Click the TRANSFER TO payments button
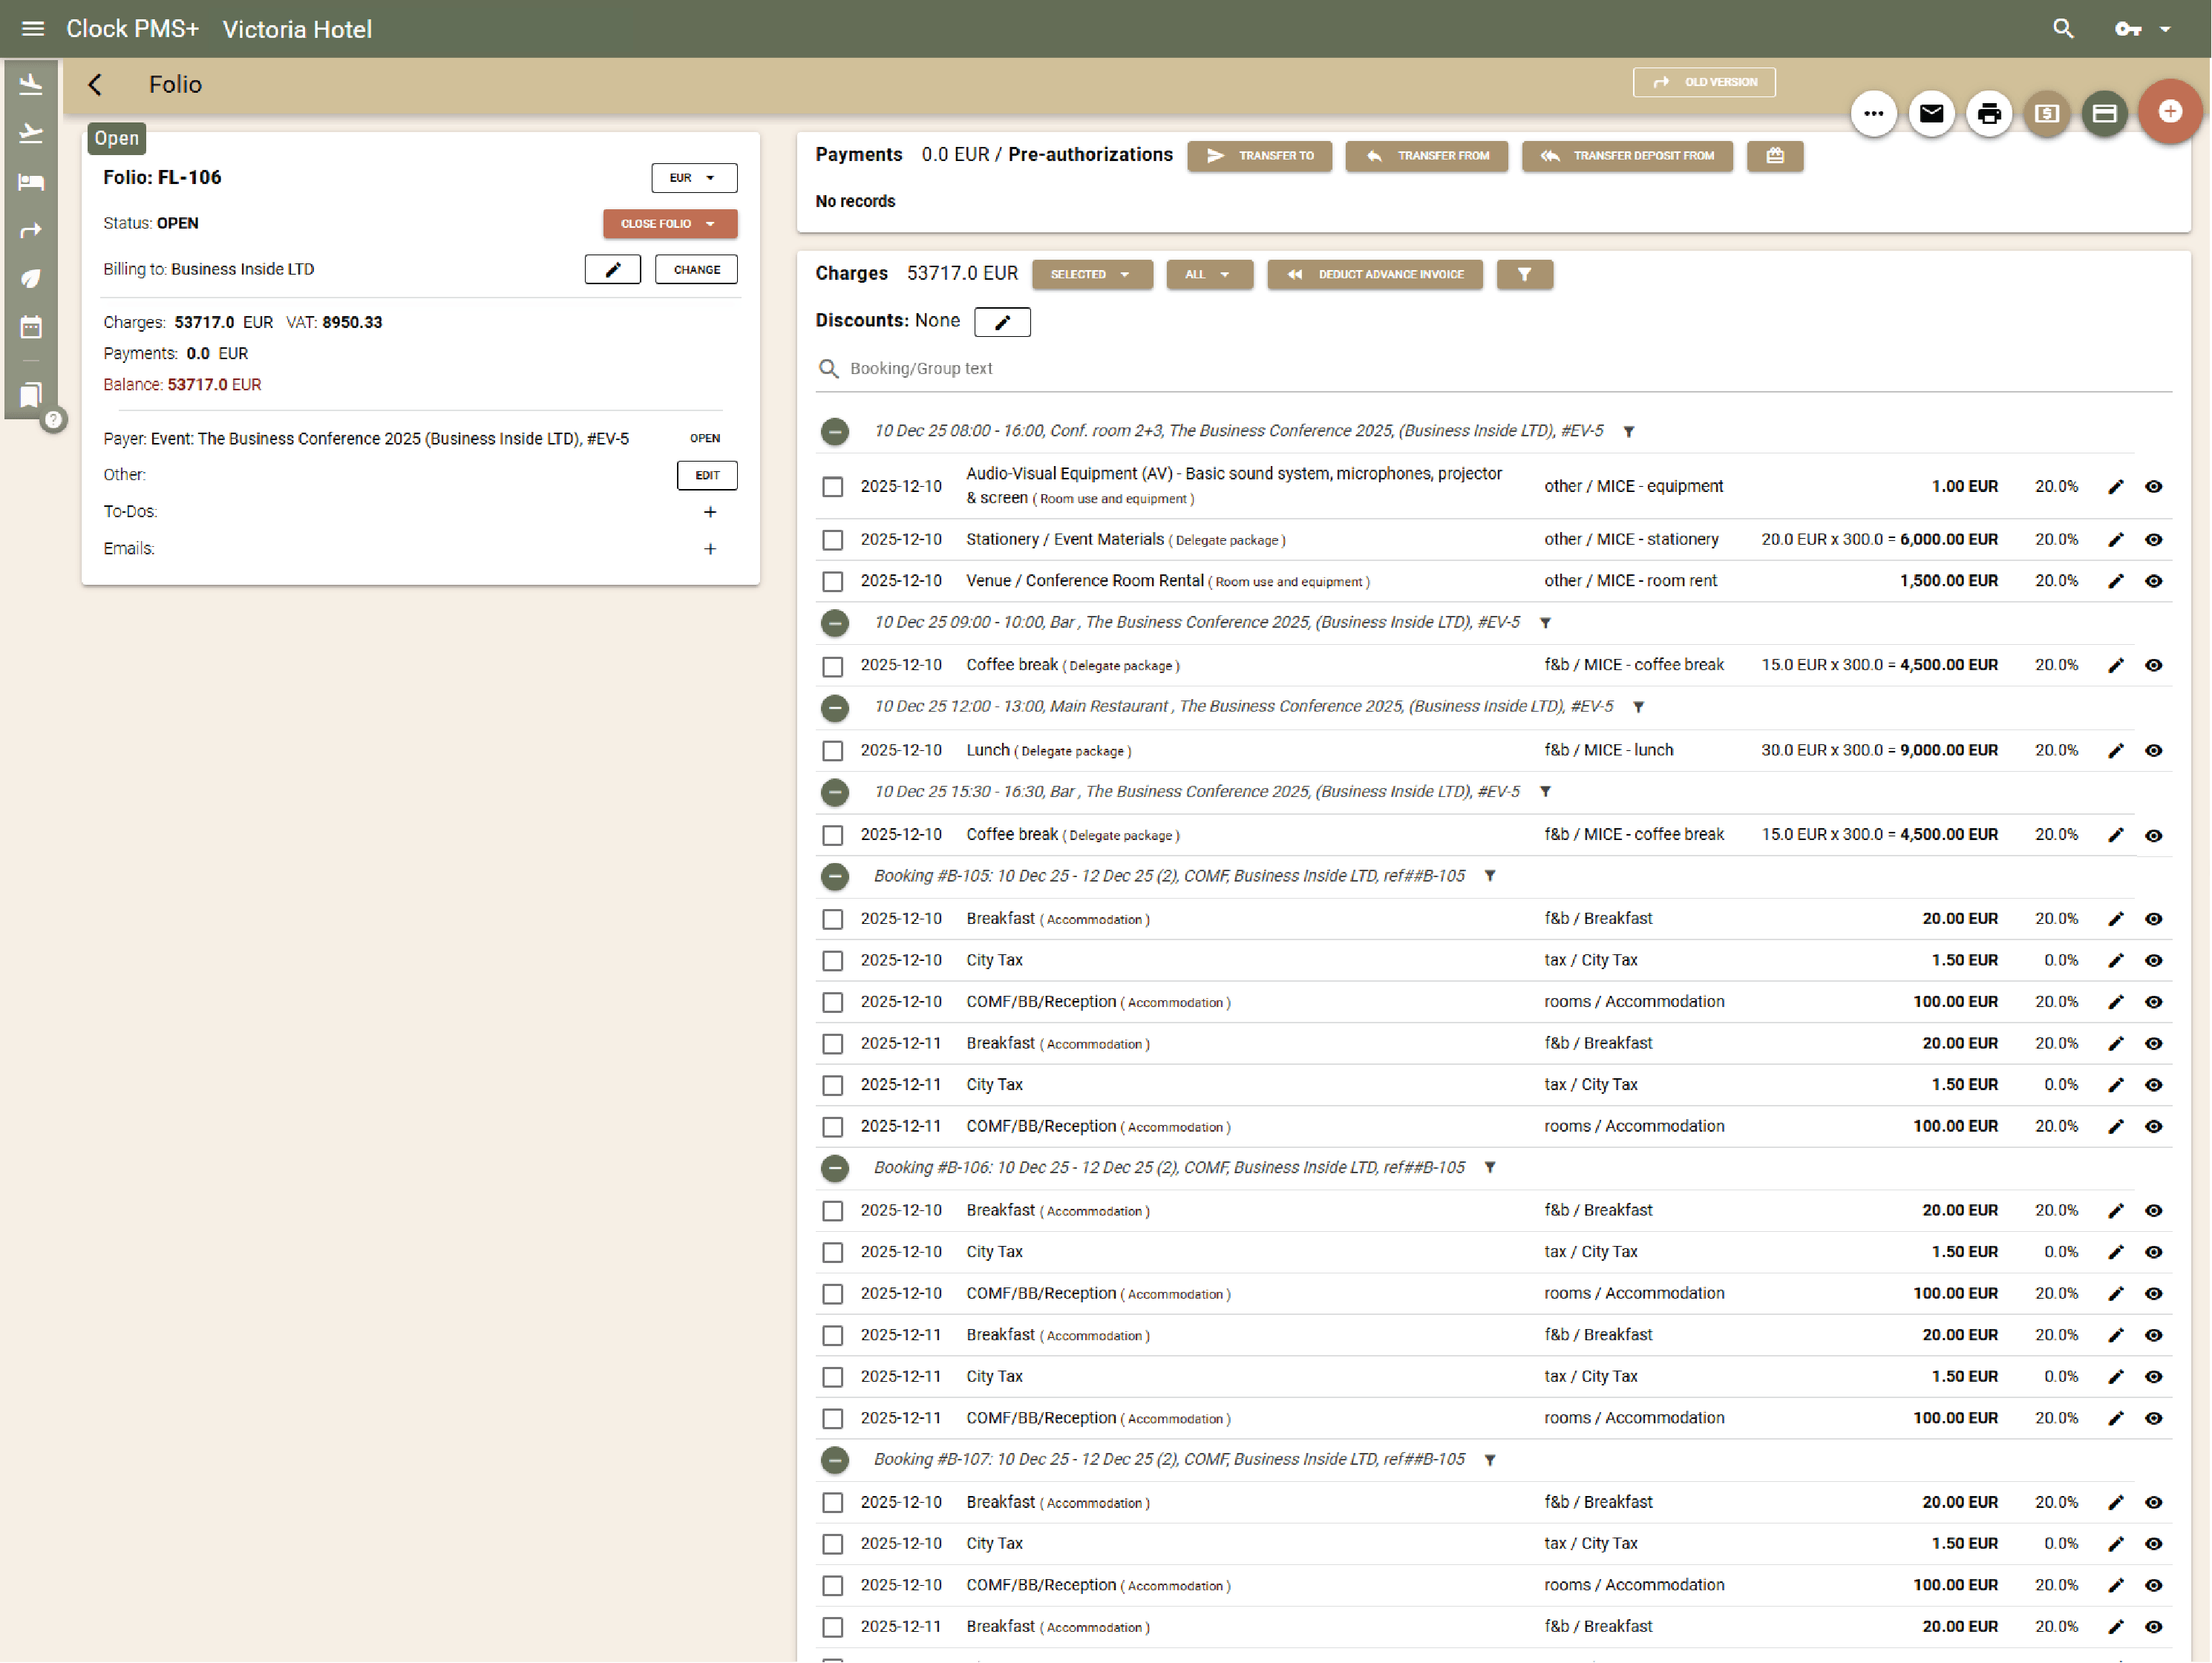The width and height of the screenshot is (2212, 1663). click(x=1259, y=156)
